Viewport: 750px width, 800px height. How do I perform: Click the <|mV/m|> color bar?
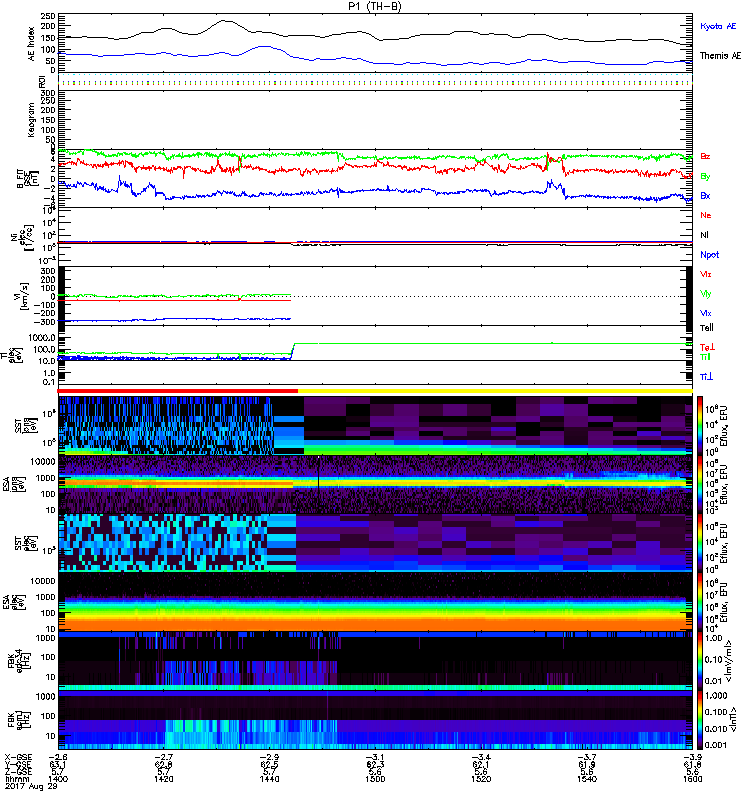pyautogui.click(x=700, y=661)
